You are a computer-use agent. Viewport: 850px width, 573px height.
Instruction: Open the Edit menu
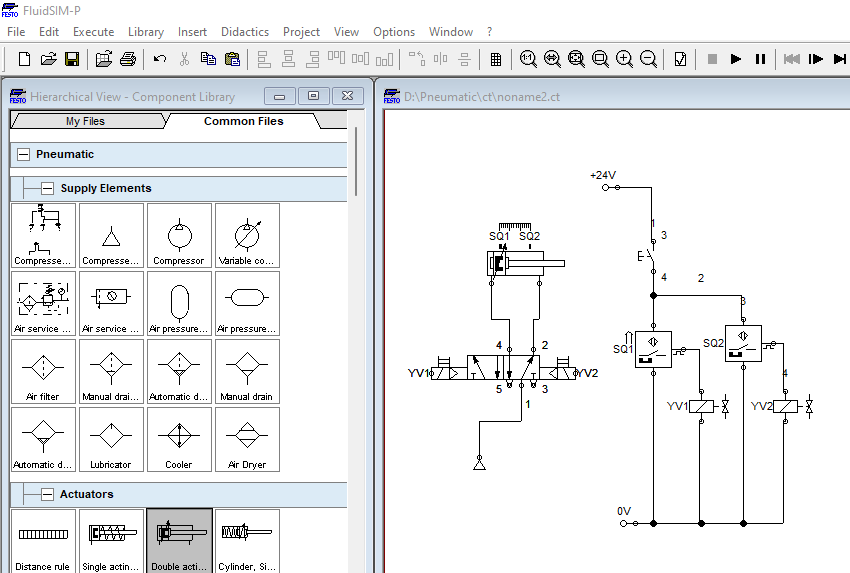click(x=49, y=32)
